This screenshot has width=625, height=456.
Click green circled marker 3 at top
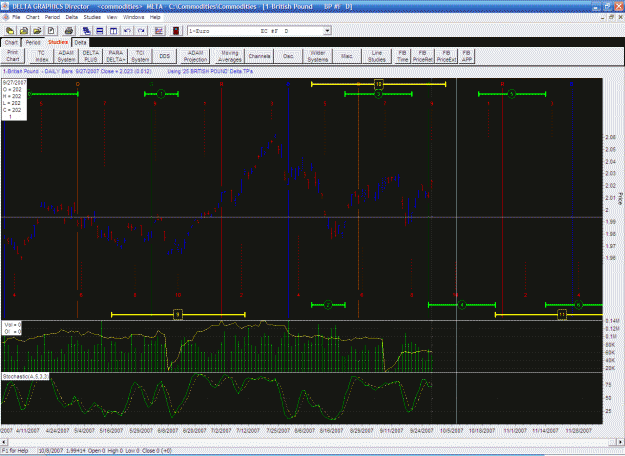pyautogui.click(x=378, y=94)
